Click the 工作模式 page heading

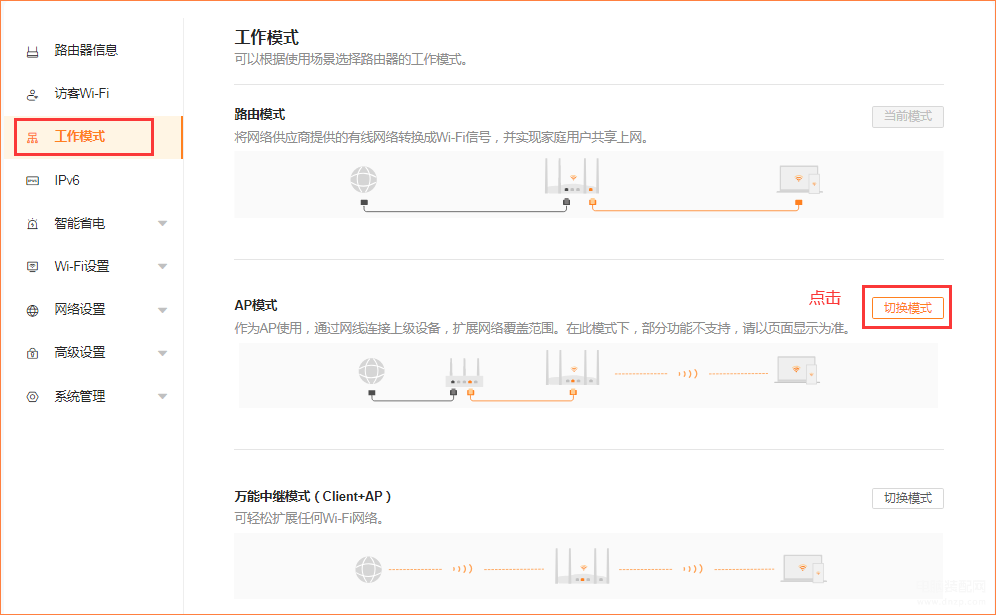[267, 37]
